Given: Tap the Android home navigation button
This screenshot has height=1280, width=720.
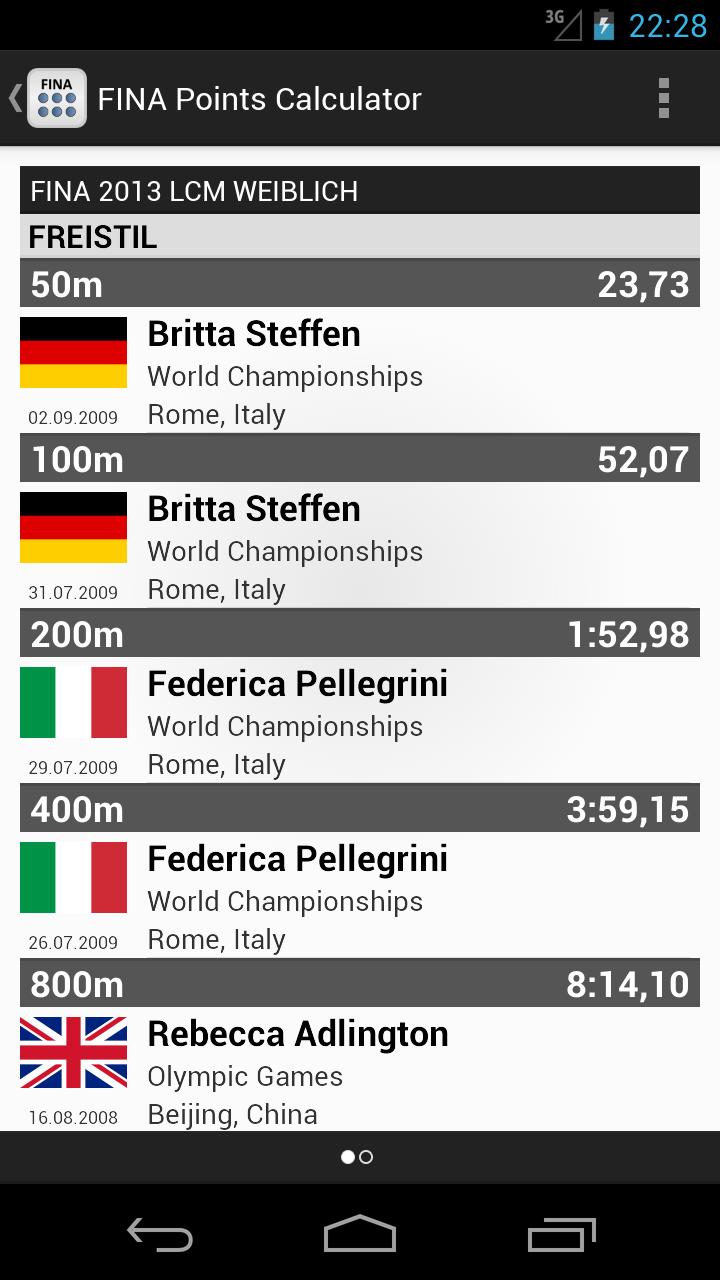Looking at the screenshot, I should click(360, 1234).
